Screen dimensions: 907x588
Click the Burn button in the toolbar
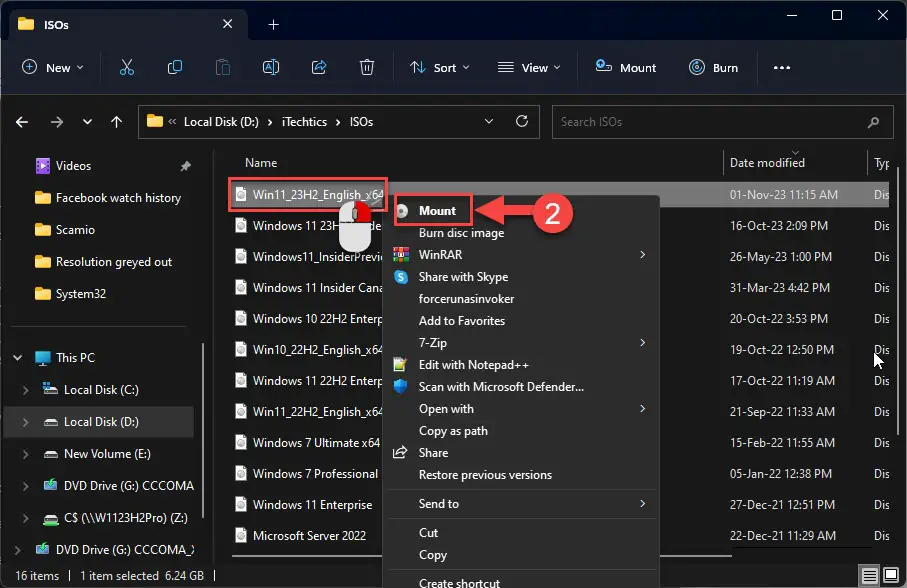[713, 67]
